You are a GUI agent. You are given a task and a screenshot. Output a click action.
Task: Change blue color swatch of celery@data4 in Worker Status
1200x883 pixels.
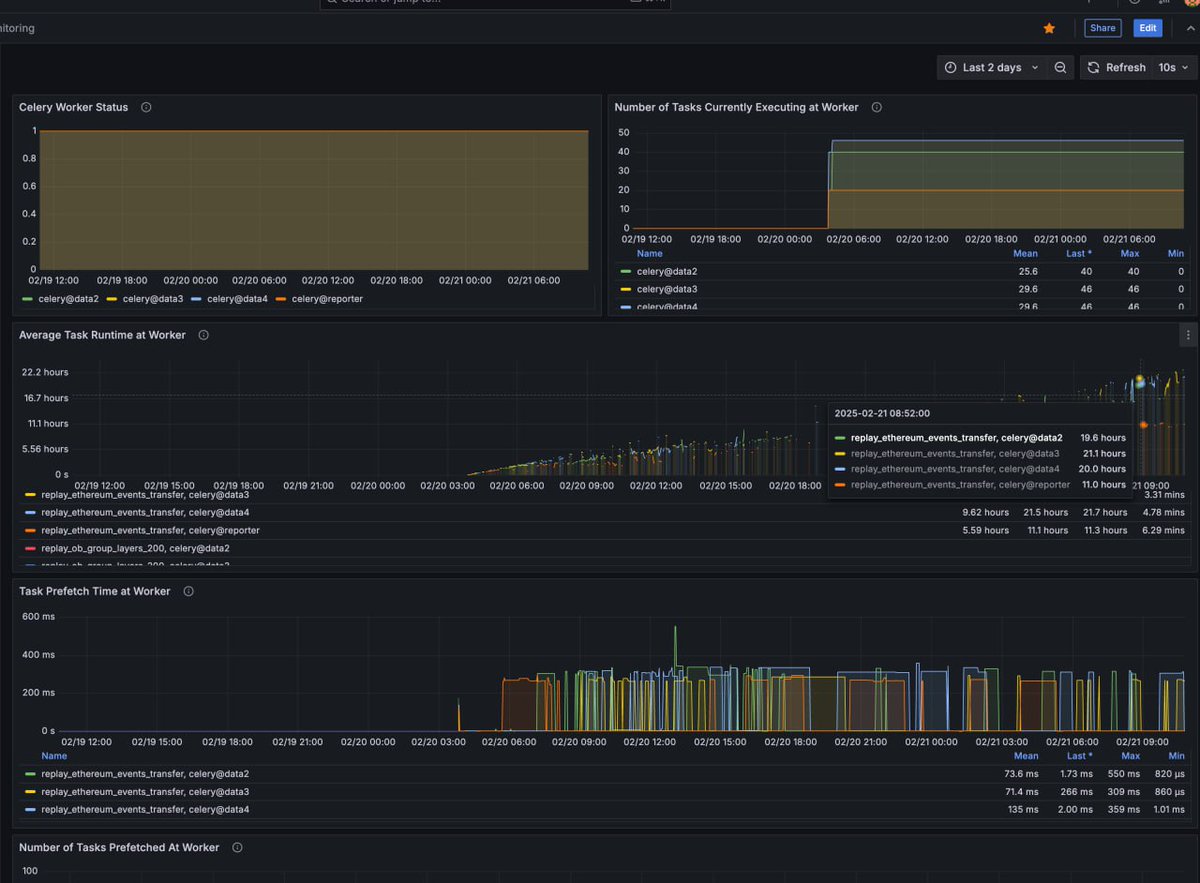[196, 299]
